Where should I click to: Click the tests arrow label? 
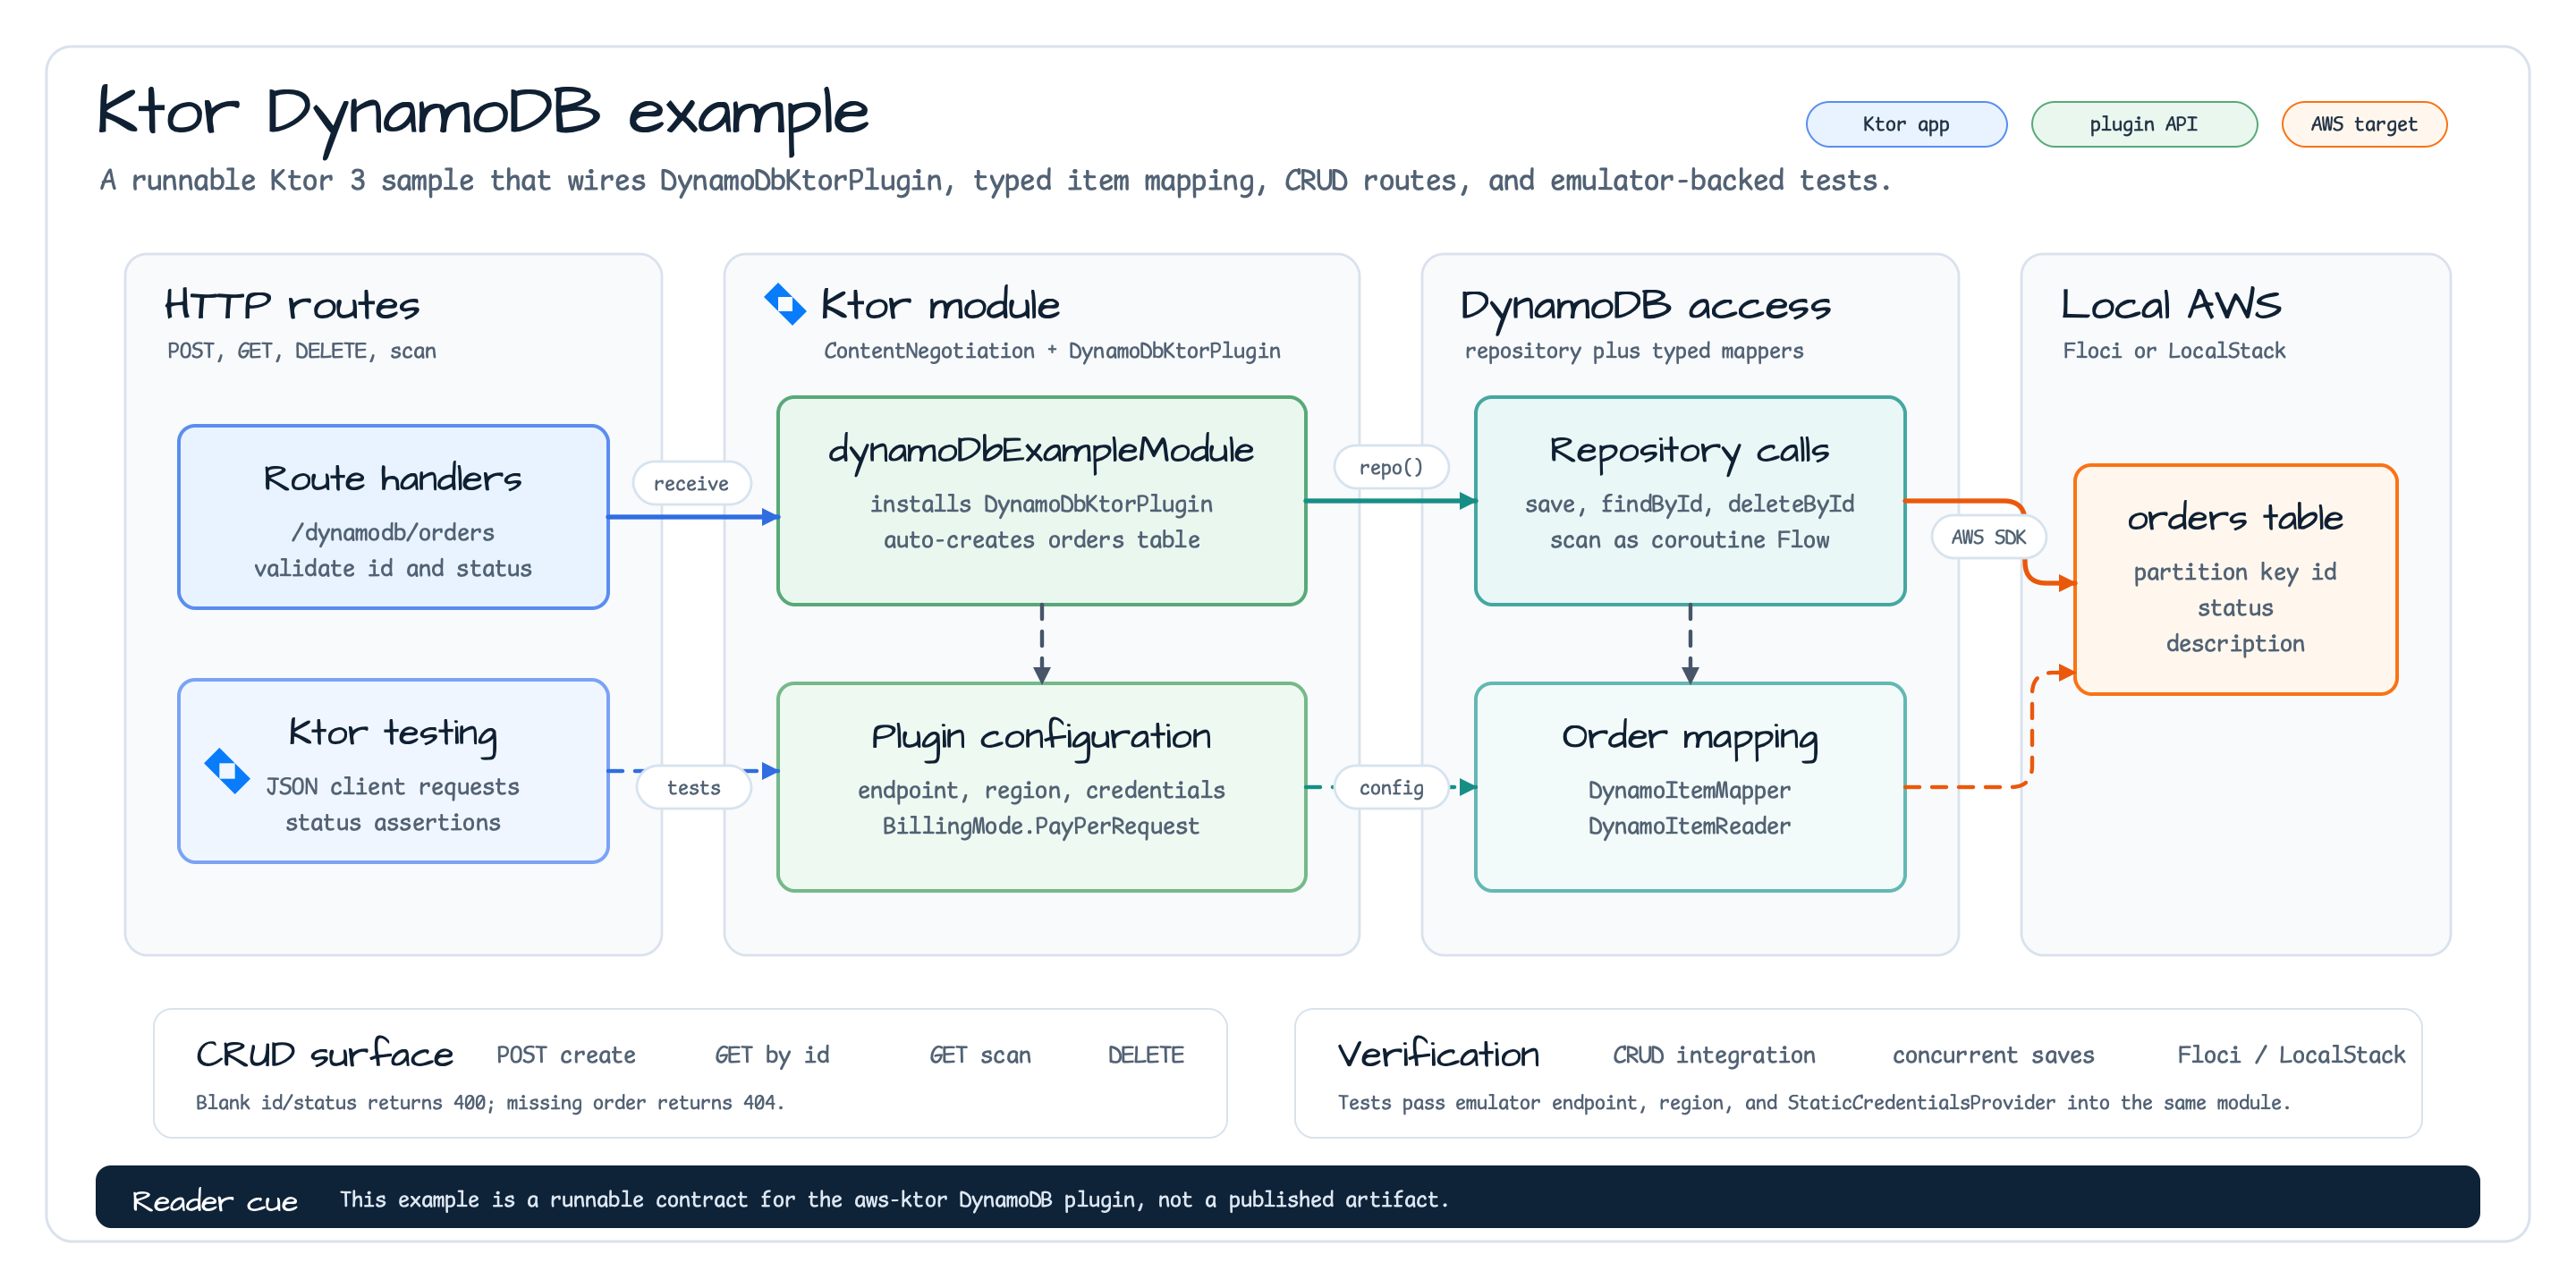tap(694, 787)
